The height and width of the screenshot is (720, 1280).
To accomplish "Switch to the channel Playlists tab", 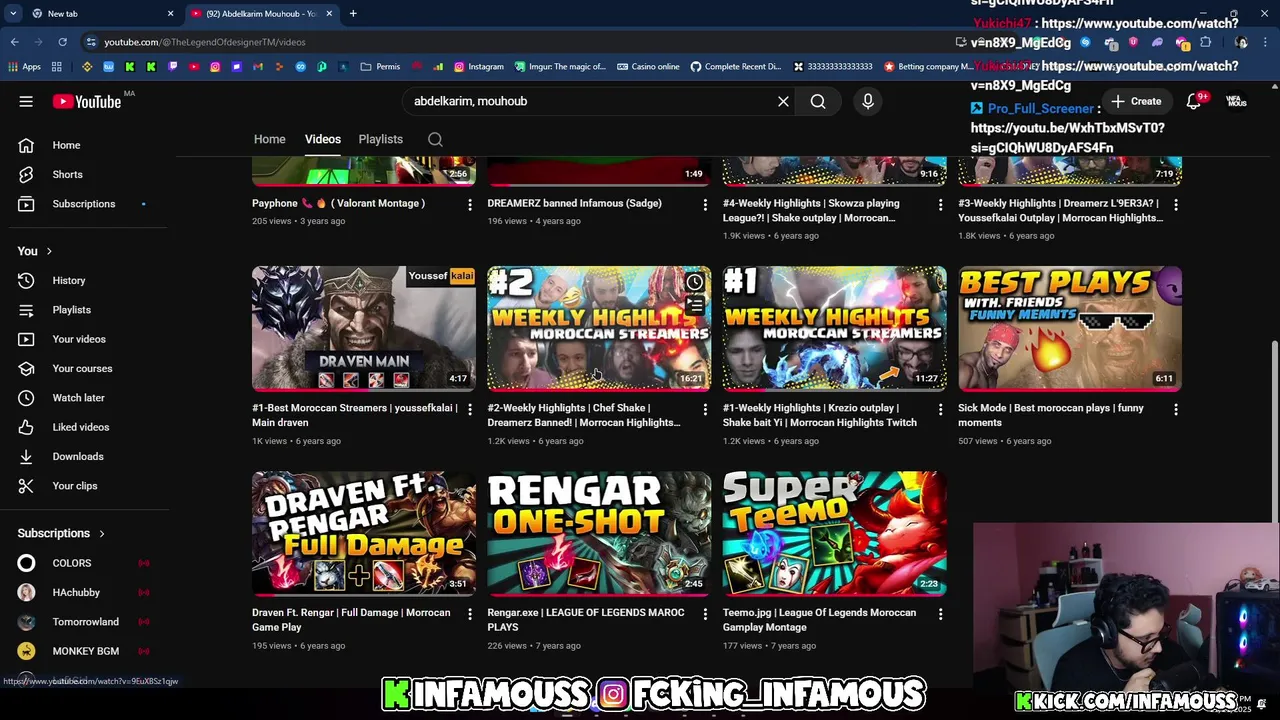I will point(380,139).
